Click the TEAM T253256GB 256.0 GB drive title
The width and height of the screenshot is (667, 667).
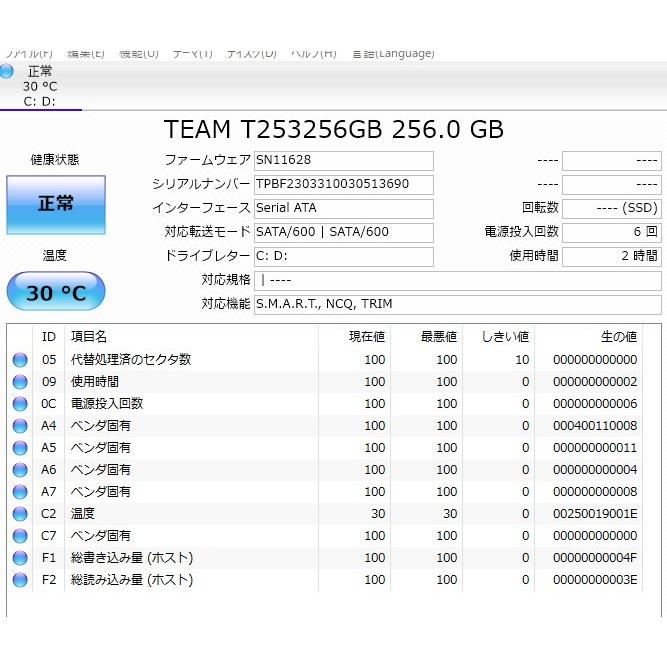click(334, 129)
